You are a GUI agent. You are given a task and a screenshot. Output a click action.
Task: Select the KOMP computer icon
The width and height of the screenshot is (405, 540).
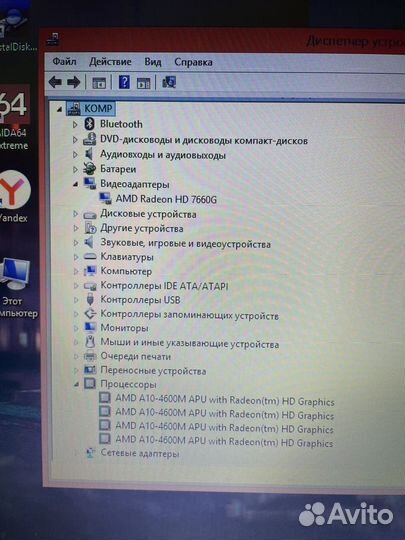[73, 108]
